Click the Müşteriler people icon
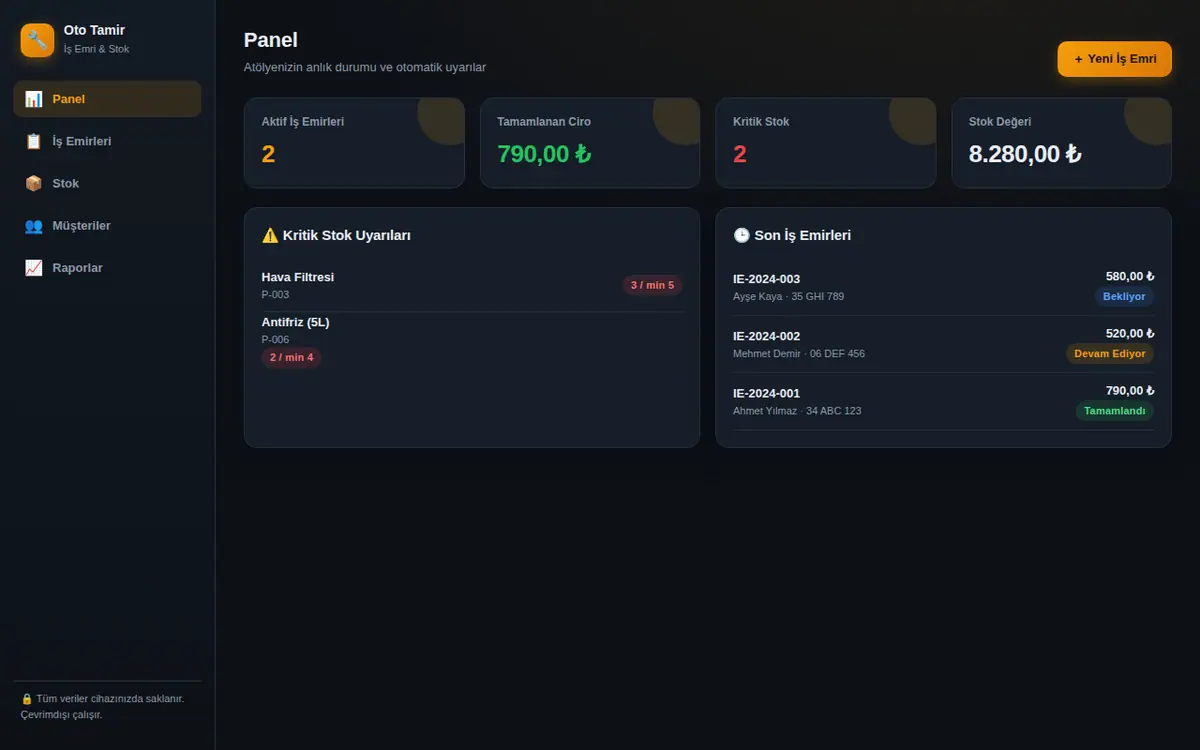 (x=34, y=225)
